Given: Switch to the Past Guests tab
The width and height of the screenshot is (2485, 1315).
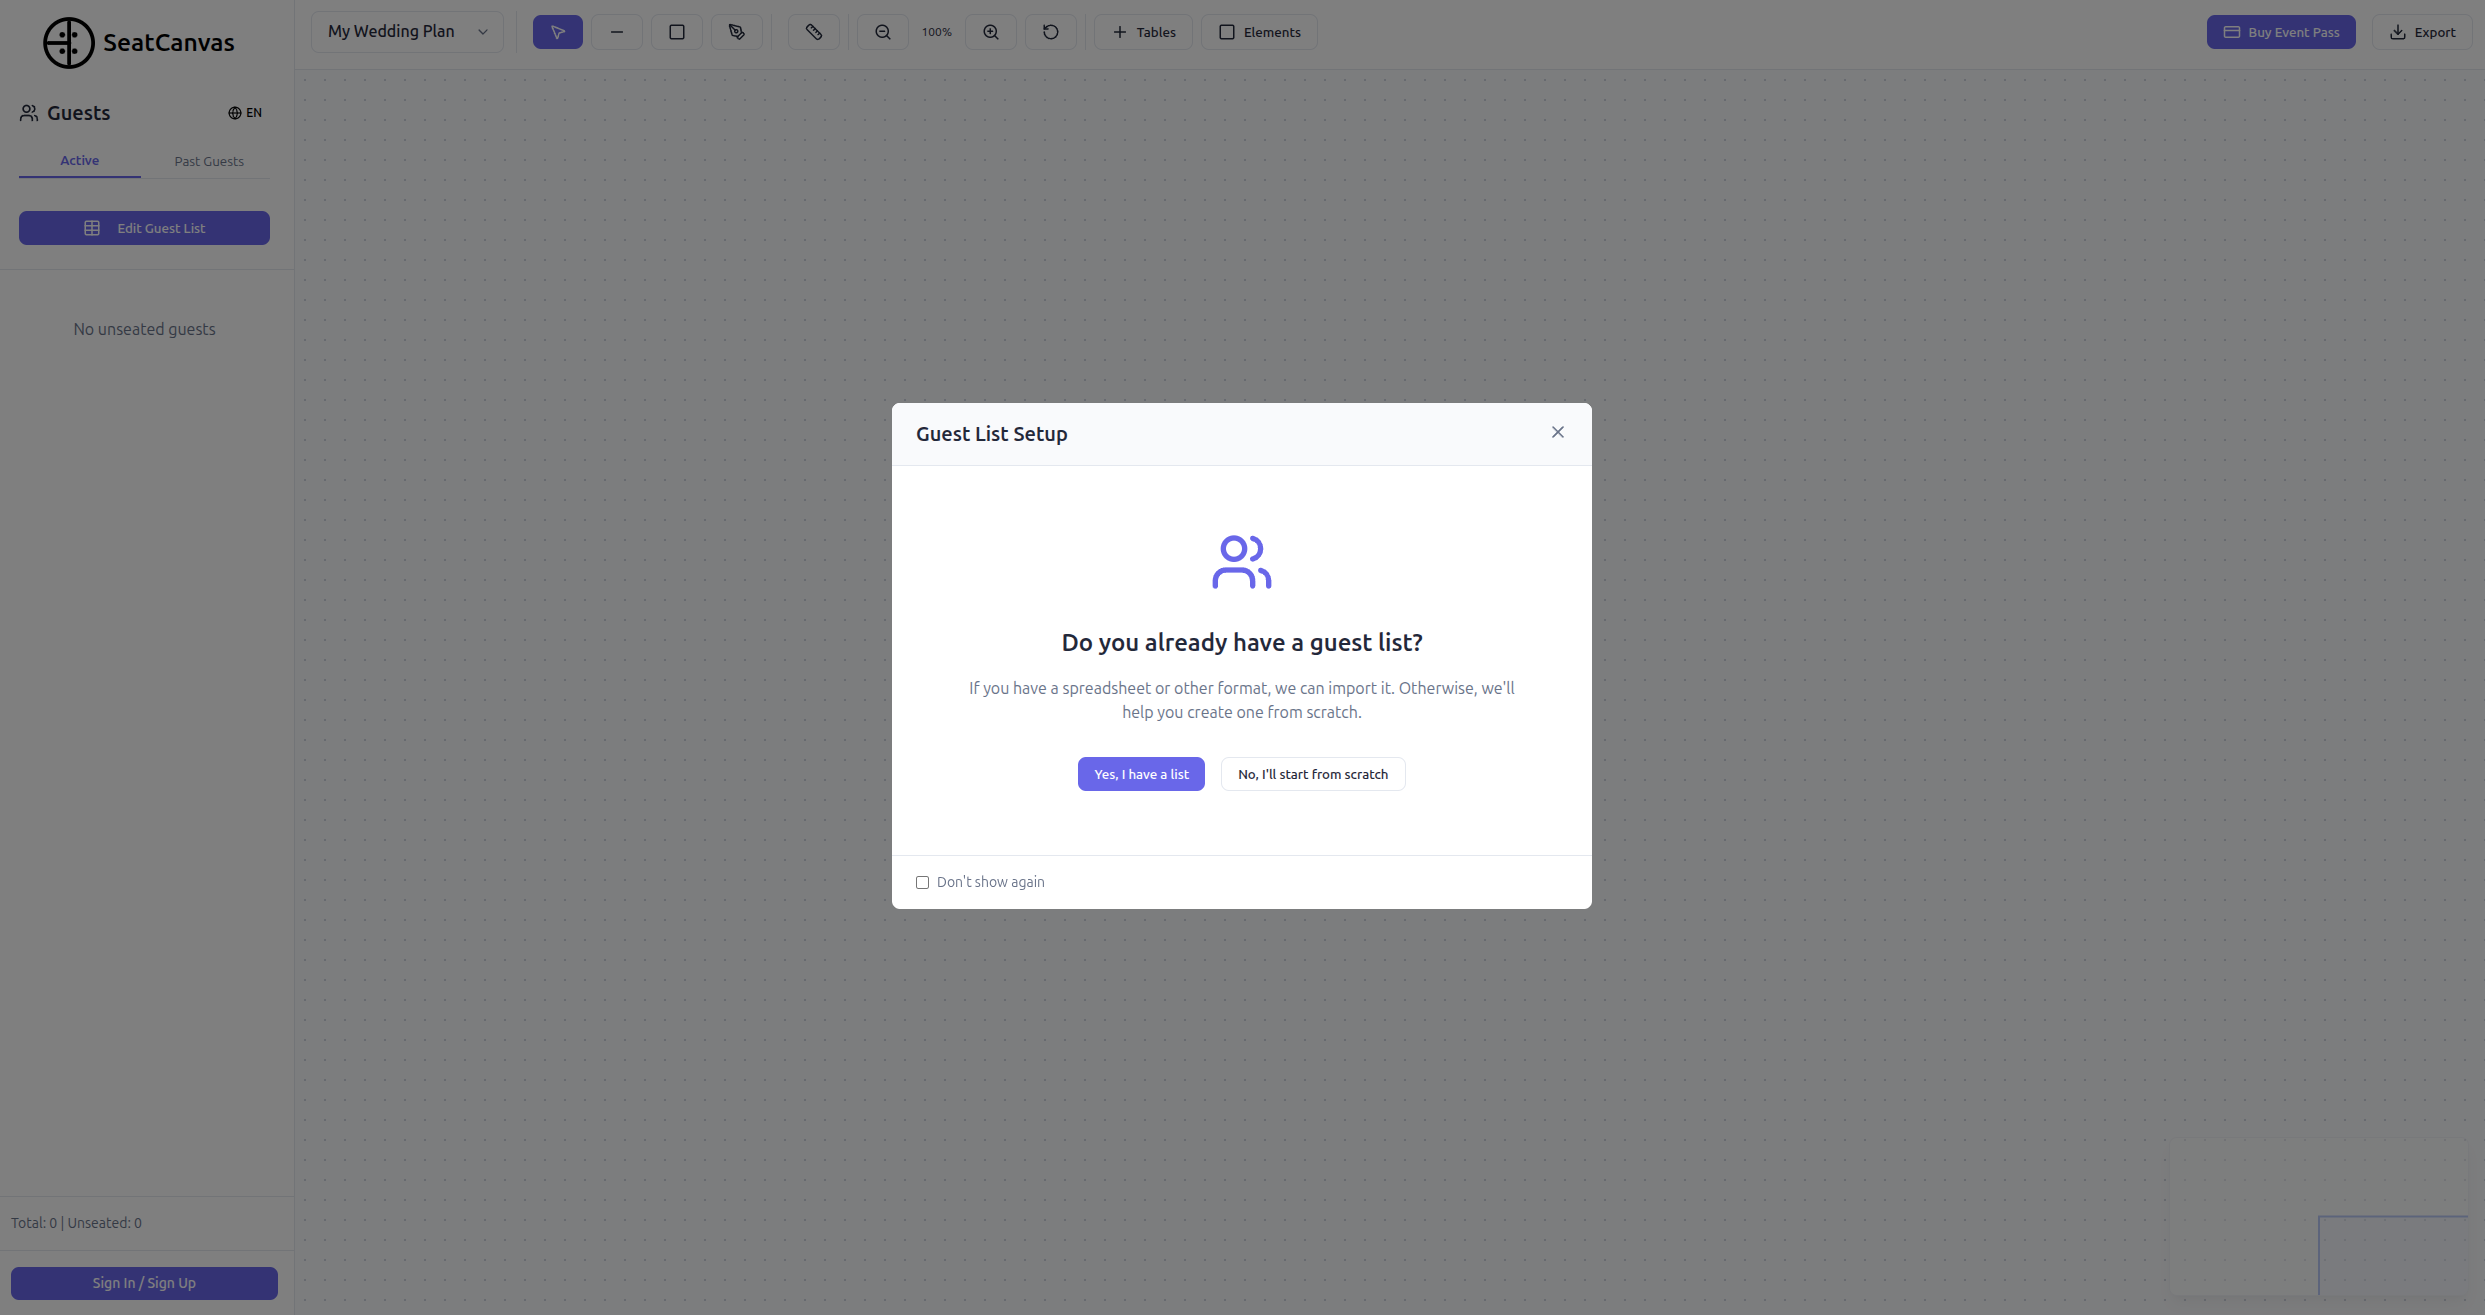Looking at the screenshot, I should coord(208,161).
